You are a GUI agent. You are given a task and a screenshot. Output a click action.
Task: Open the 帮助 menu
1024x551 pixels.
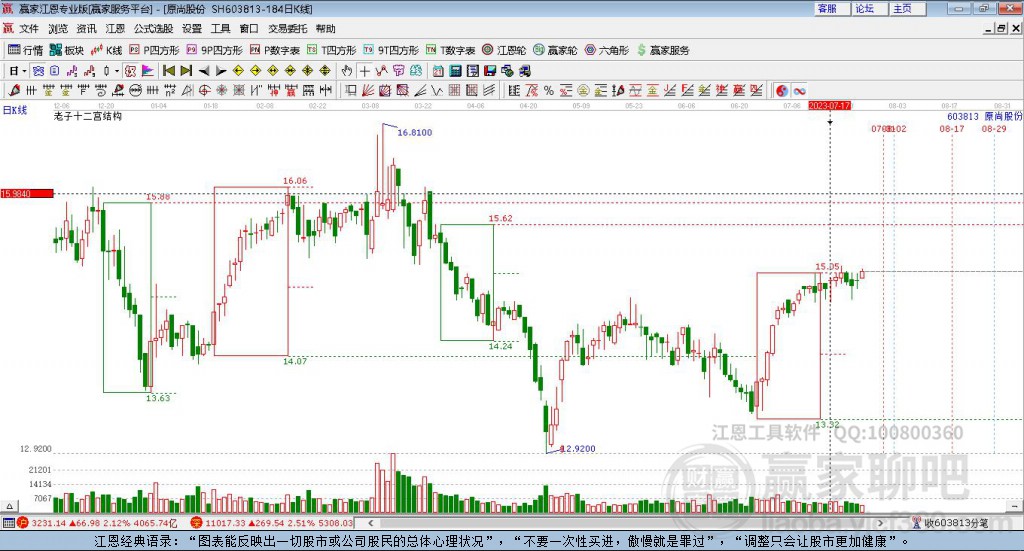(325, 29)
